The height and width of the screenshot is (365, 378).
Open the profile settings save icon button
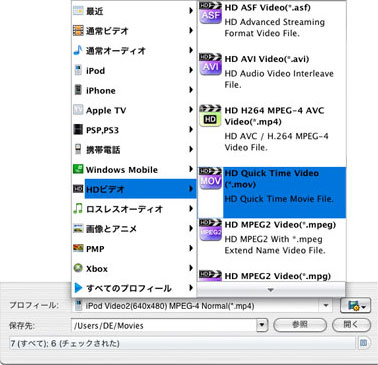click(x=355, y=305)
